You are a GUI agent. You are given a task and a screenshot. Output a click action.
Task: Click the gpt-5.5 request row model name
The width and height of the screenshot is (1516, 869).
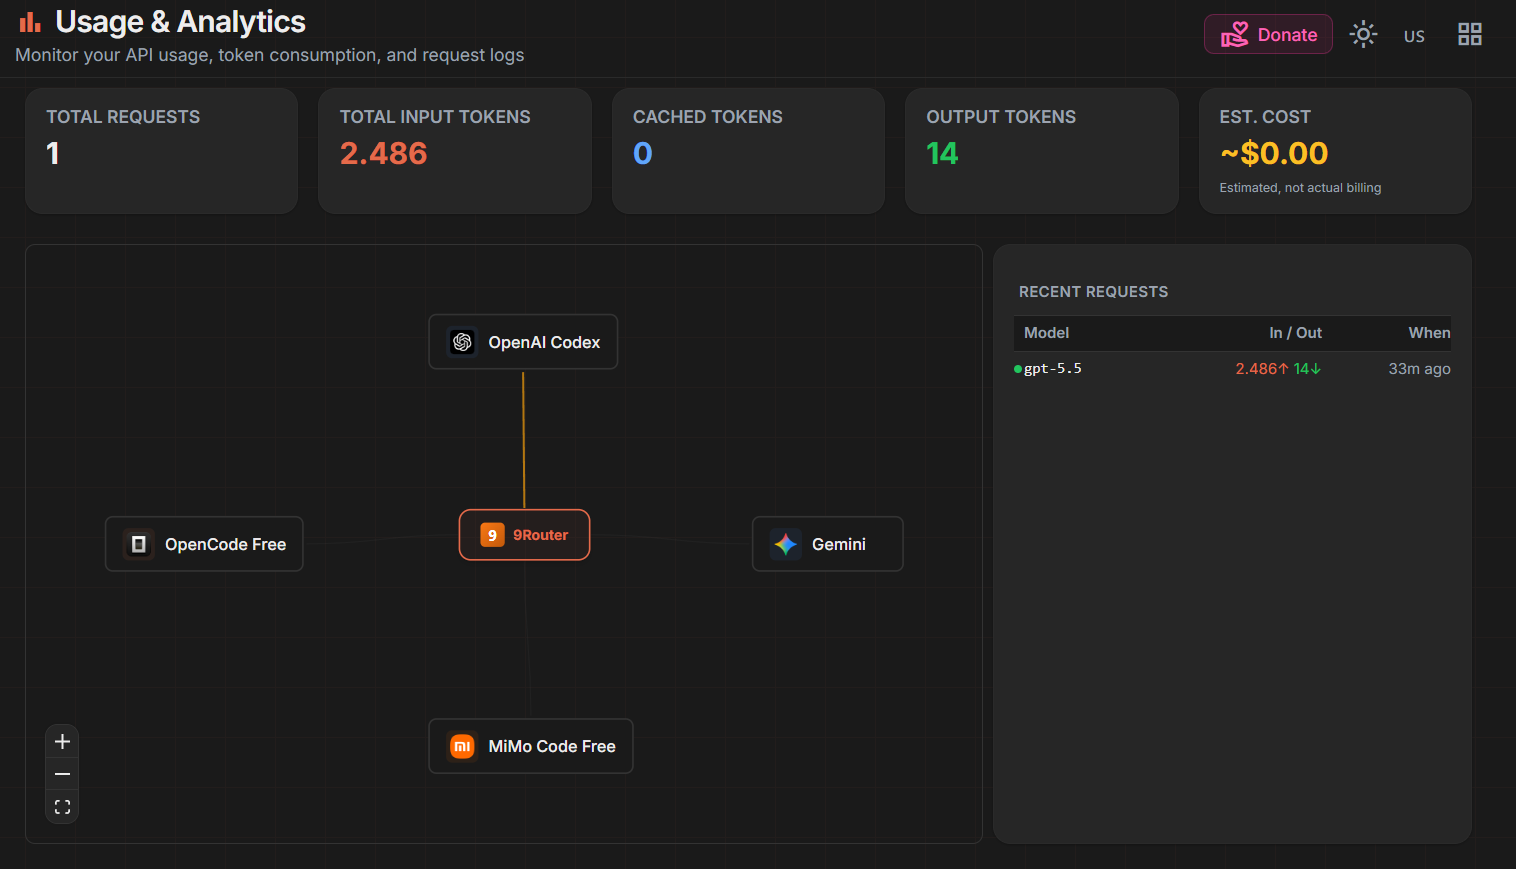pyautogui.click(x=1053, y=369)
